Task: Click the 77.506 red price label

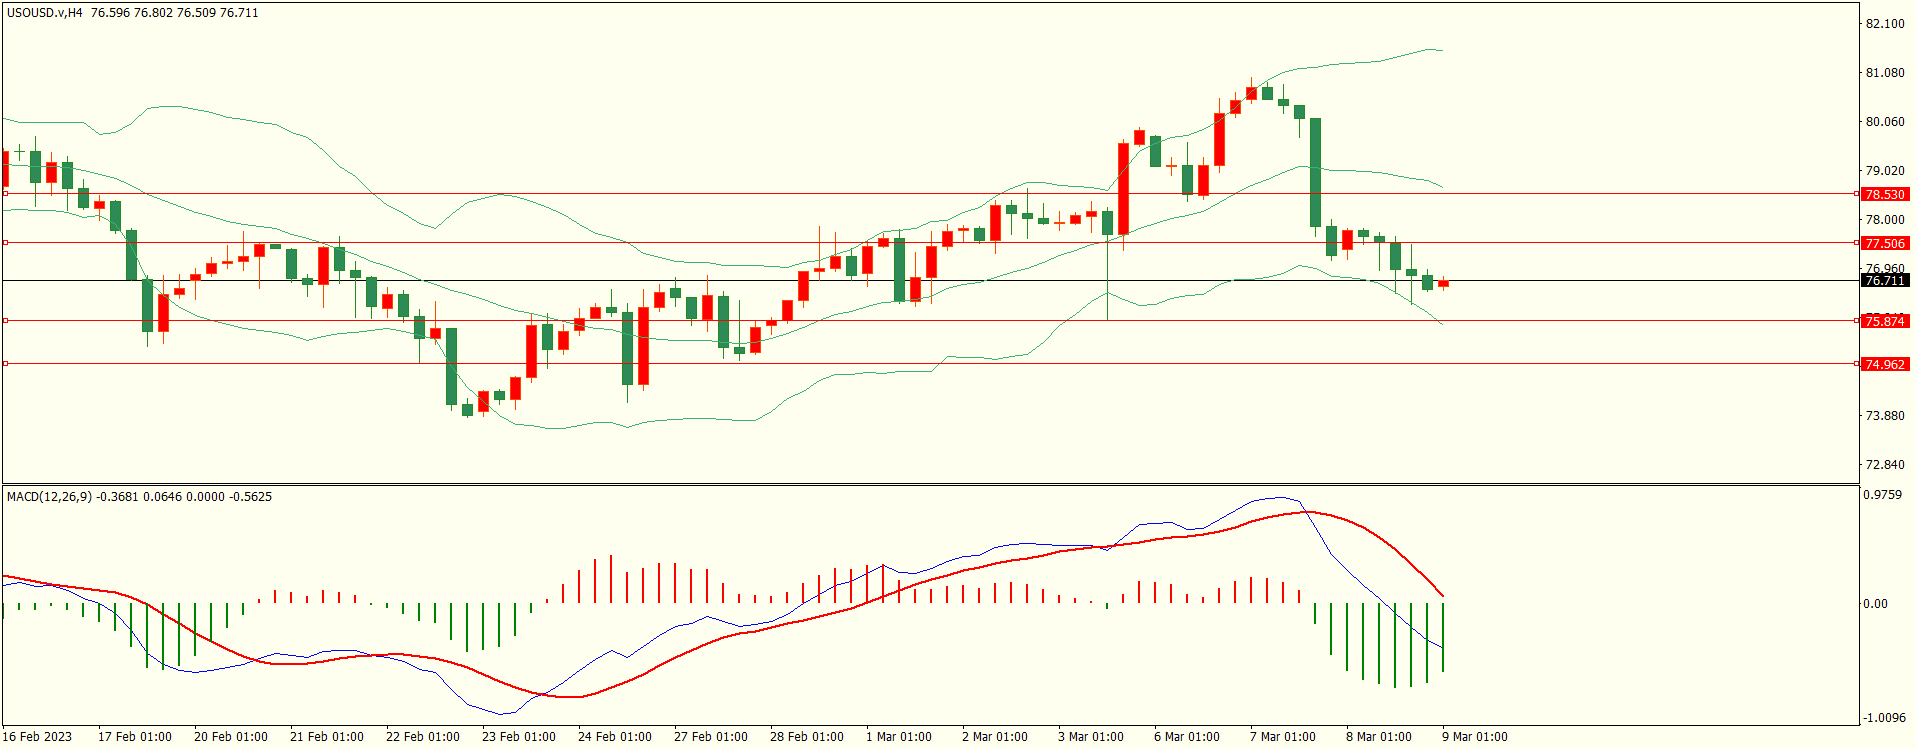Action: [x=1885, y=244]
